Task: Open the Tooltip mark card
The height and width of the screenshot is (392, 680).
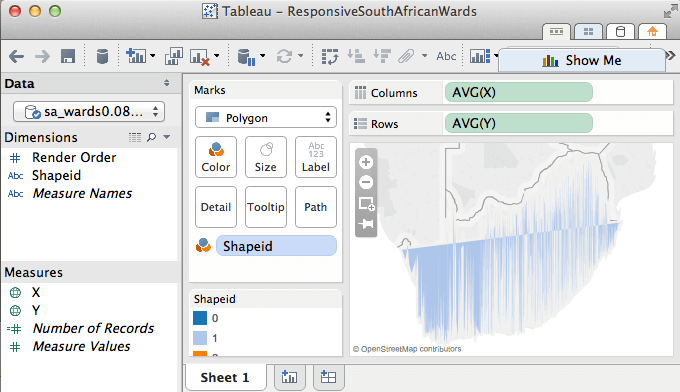Action: [266, 207]
